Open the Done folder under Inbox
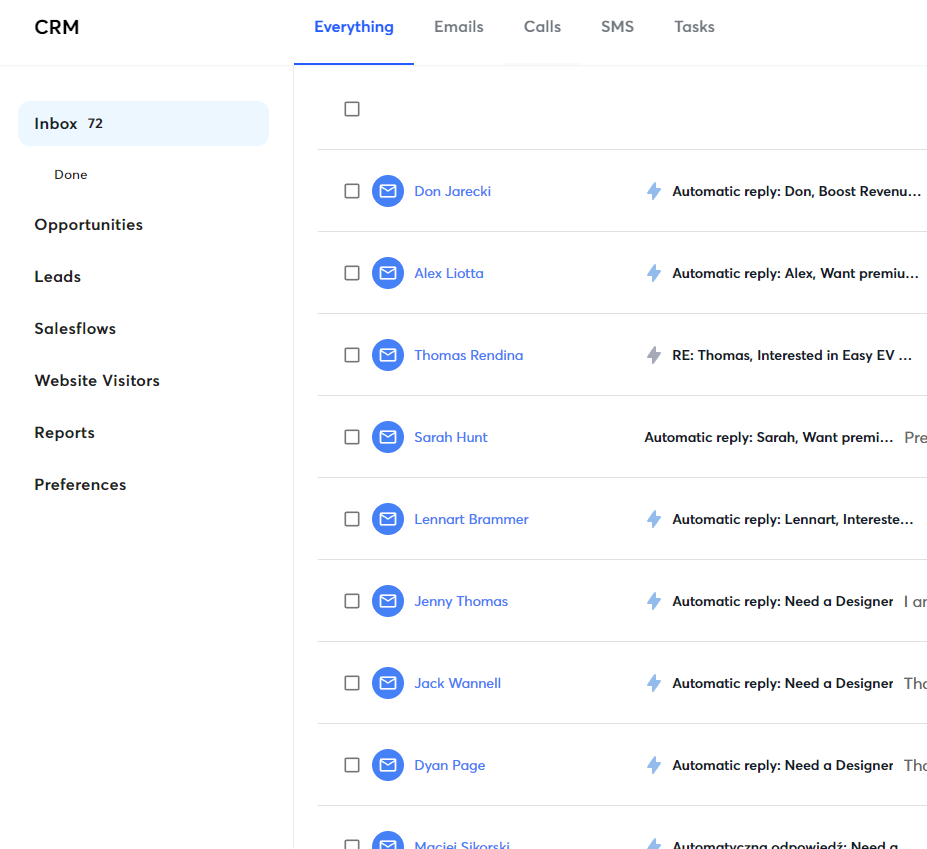This screenshot has height=849, width=927. click(x=71, y=175)
